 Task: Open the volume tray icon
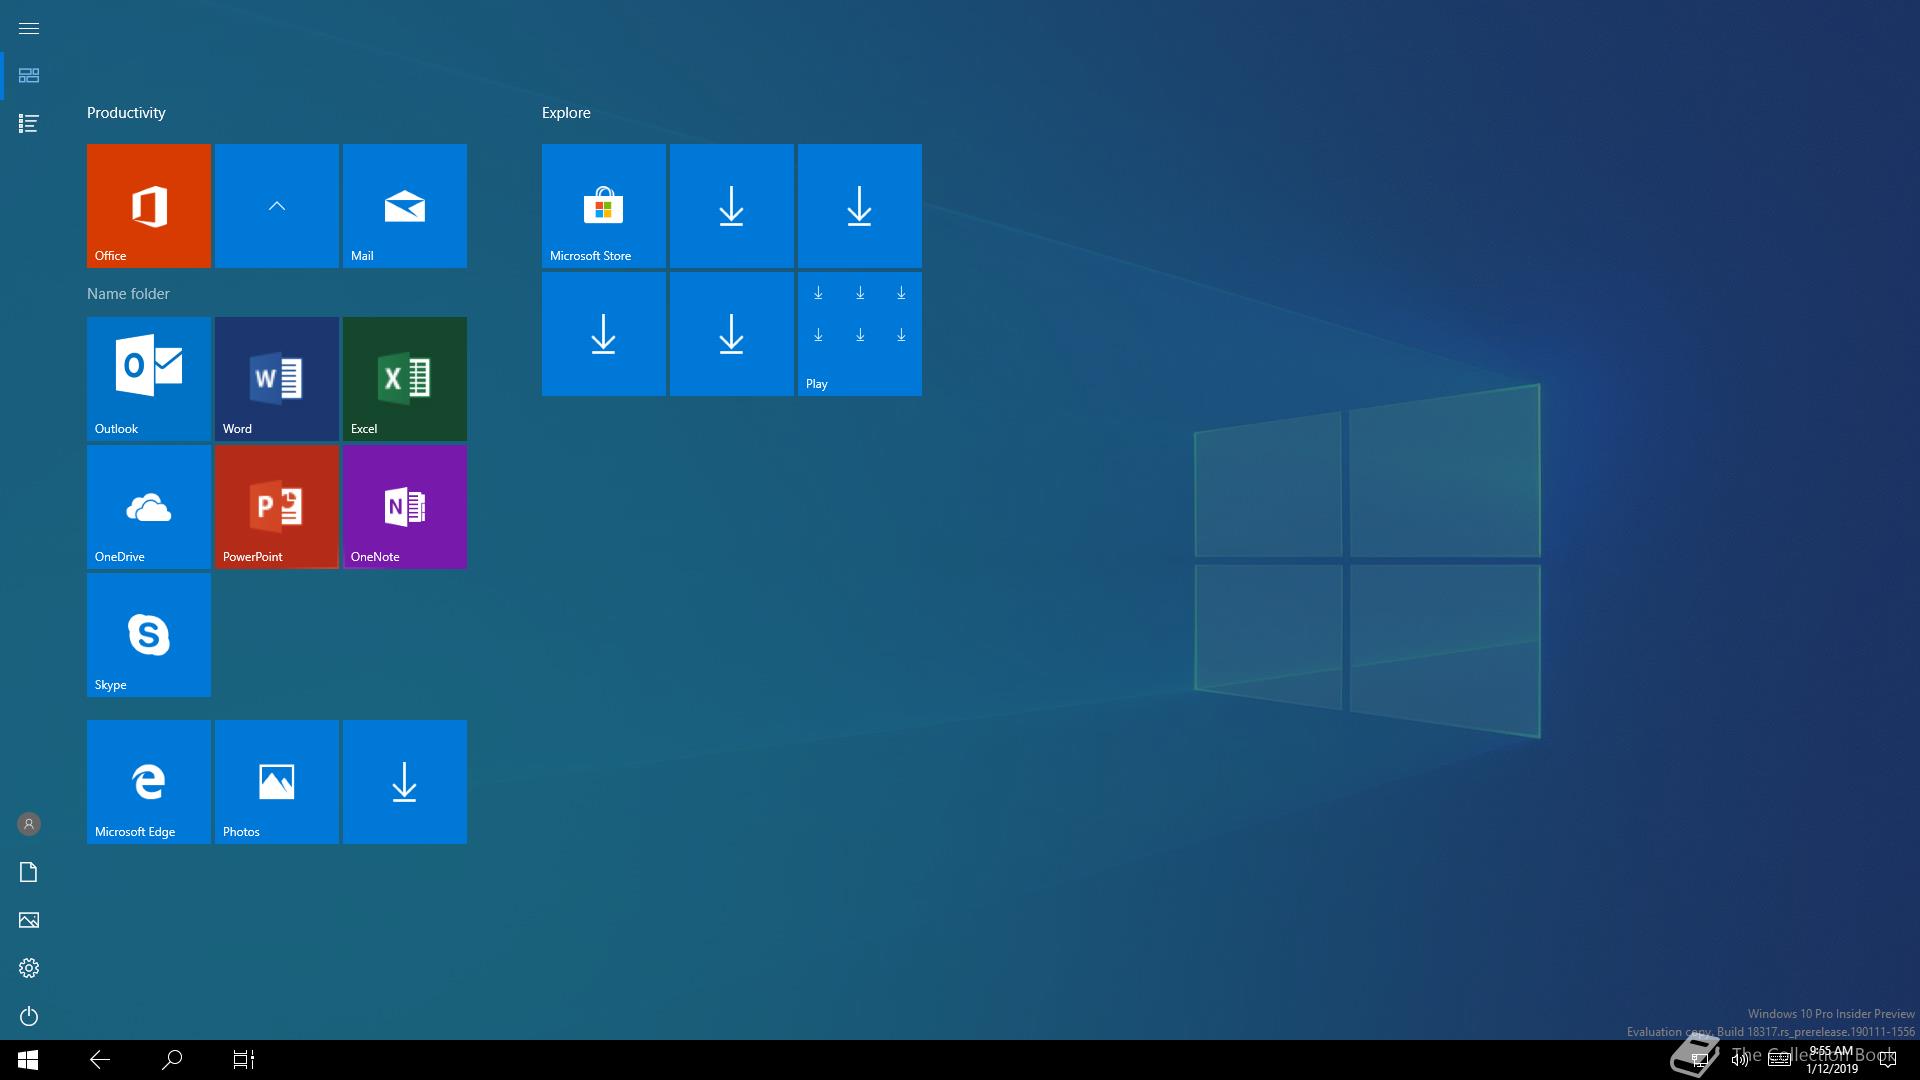tap(1739, 1060)
